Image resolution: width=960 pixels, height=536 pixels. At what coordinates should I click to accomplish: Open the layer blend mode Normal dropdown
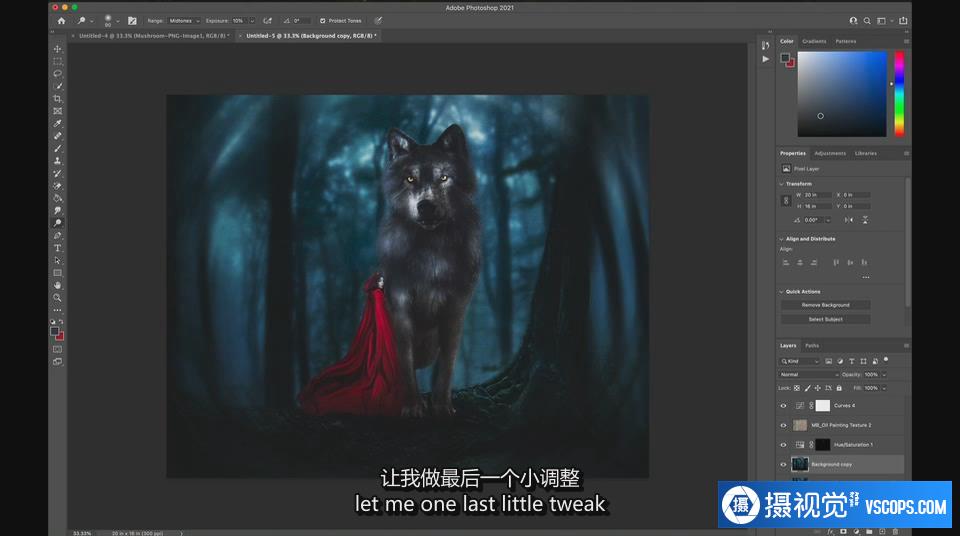[x=809, y=374]
